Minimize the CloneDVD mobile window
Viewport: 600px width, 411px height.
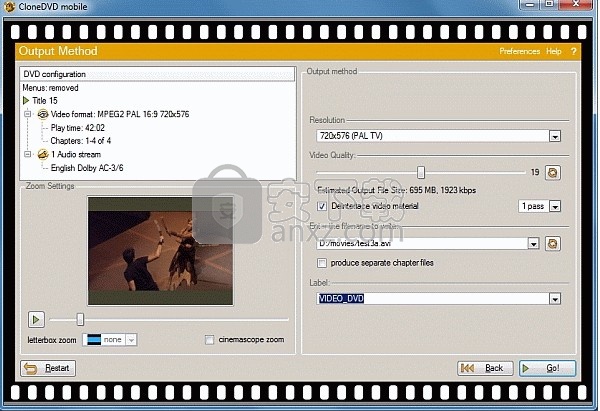530,5
